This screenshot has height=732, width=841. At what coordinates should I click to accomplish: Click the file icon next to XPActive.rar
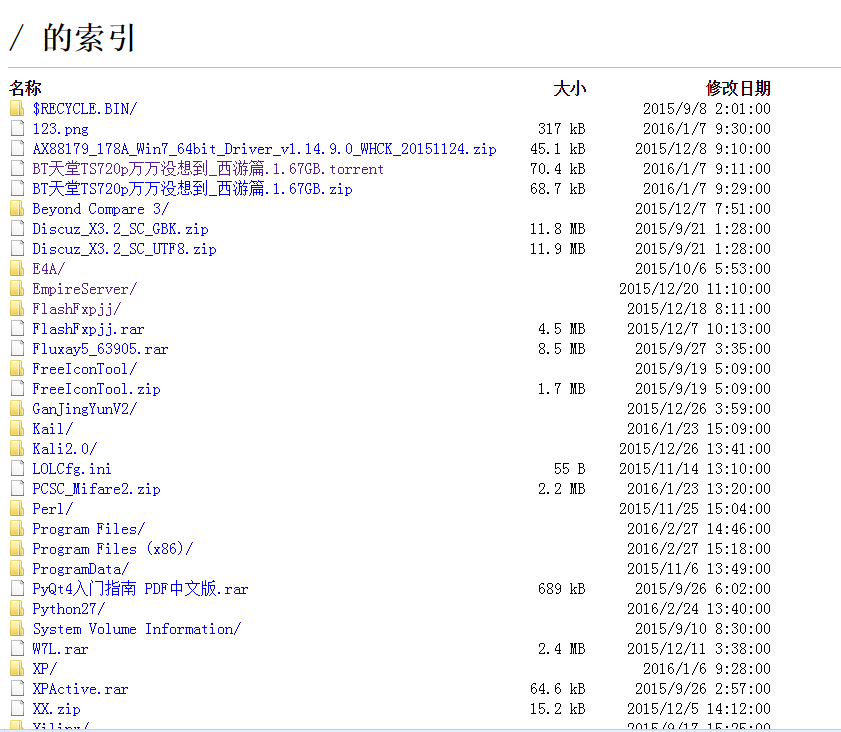(17, 688)
